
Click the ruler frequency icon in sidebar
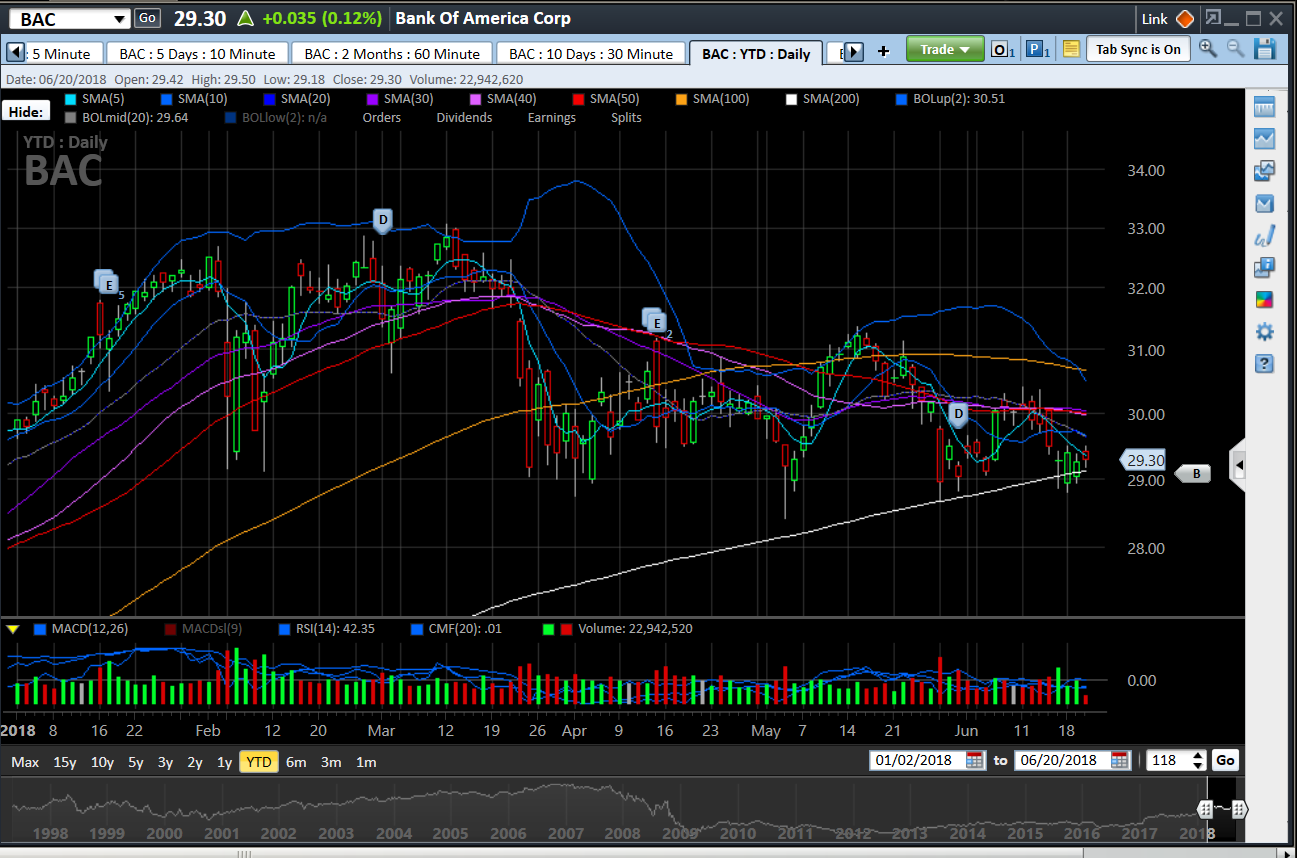pos(1264,108)
